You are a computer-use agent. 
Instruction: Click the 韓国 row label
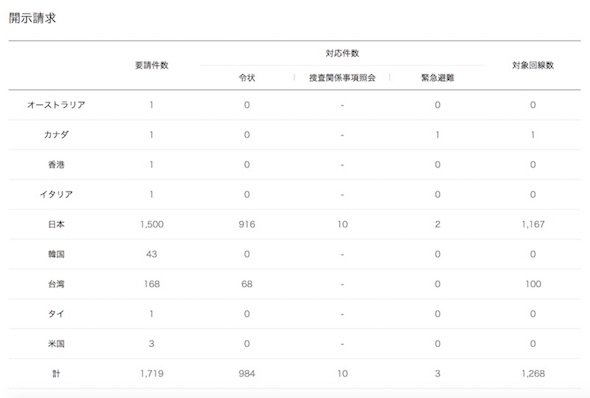click(x=56, y=254)
